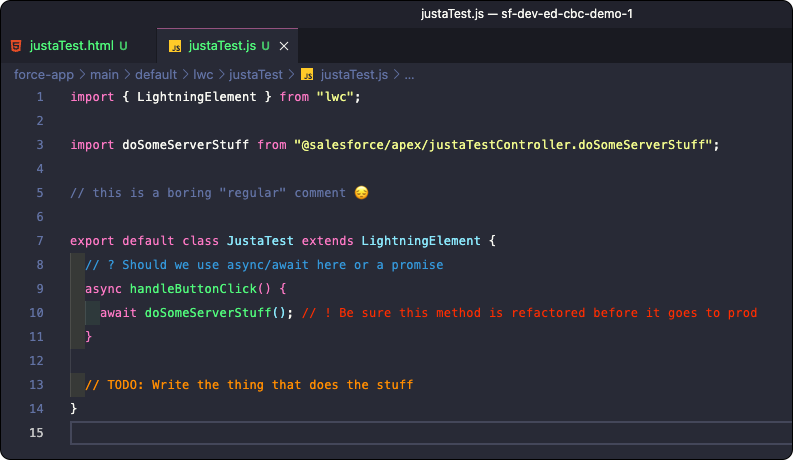
Task: Click the HTML5 file icon on justaTest.html tab
Action: (16, 46)
